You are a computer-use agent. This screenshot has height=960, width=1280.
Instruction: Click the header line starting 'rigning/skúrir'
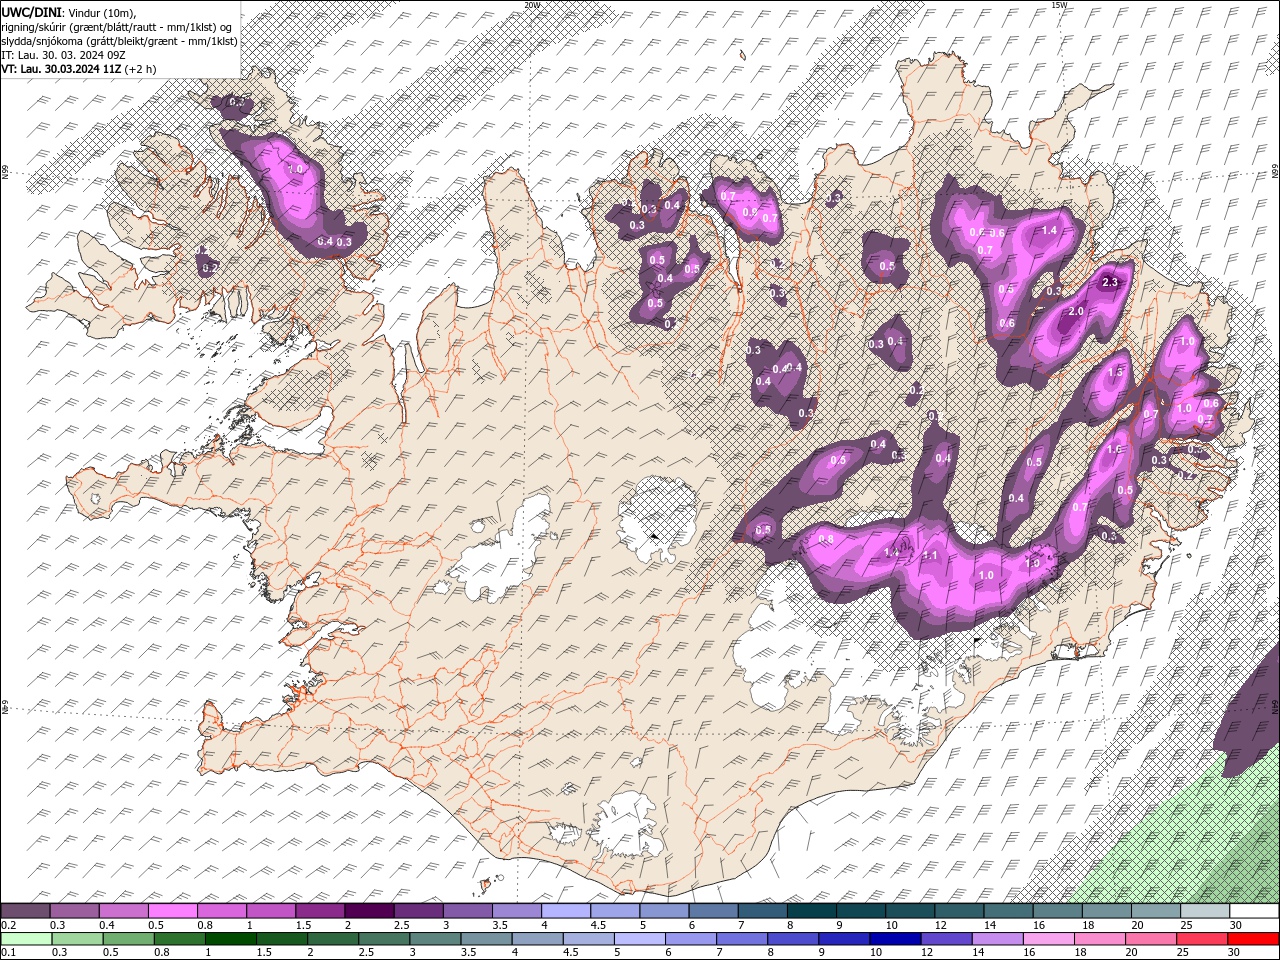point(118,27)
